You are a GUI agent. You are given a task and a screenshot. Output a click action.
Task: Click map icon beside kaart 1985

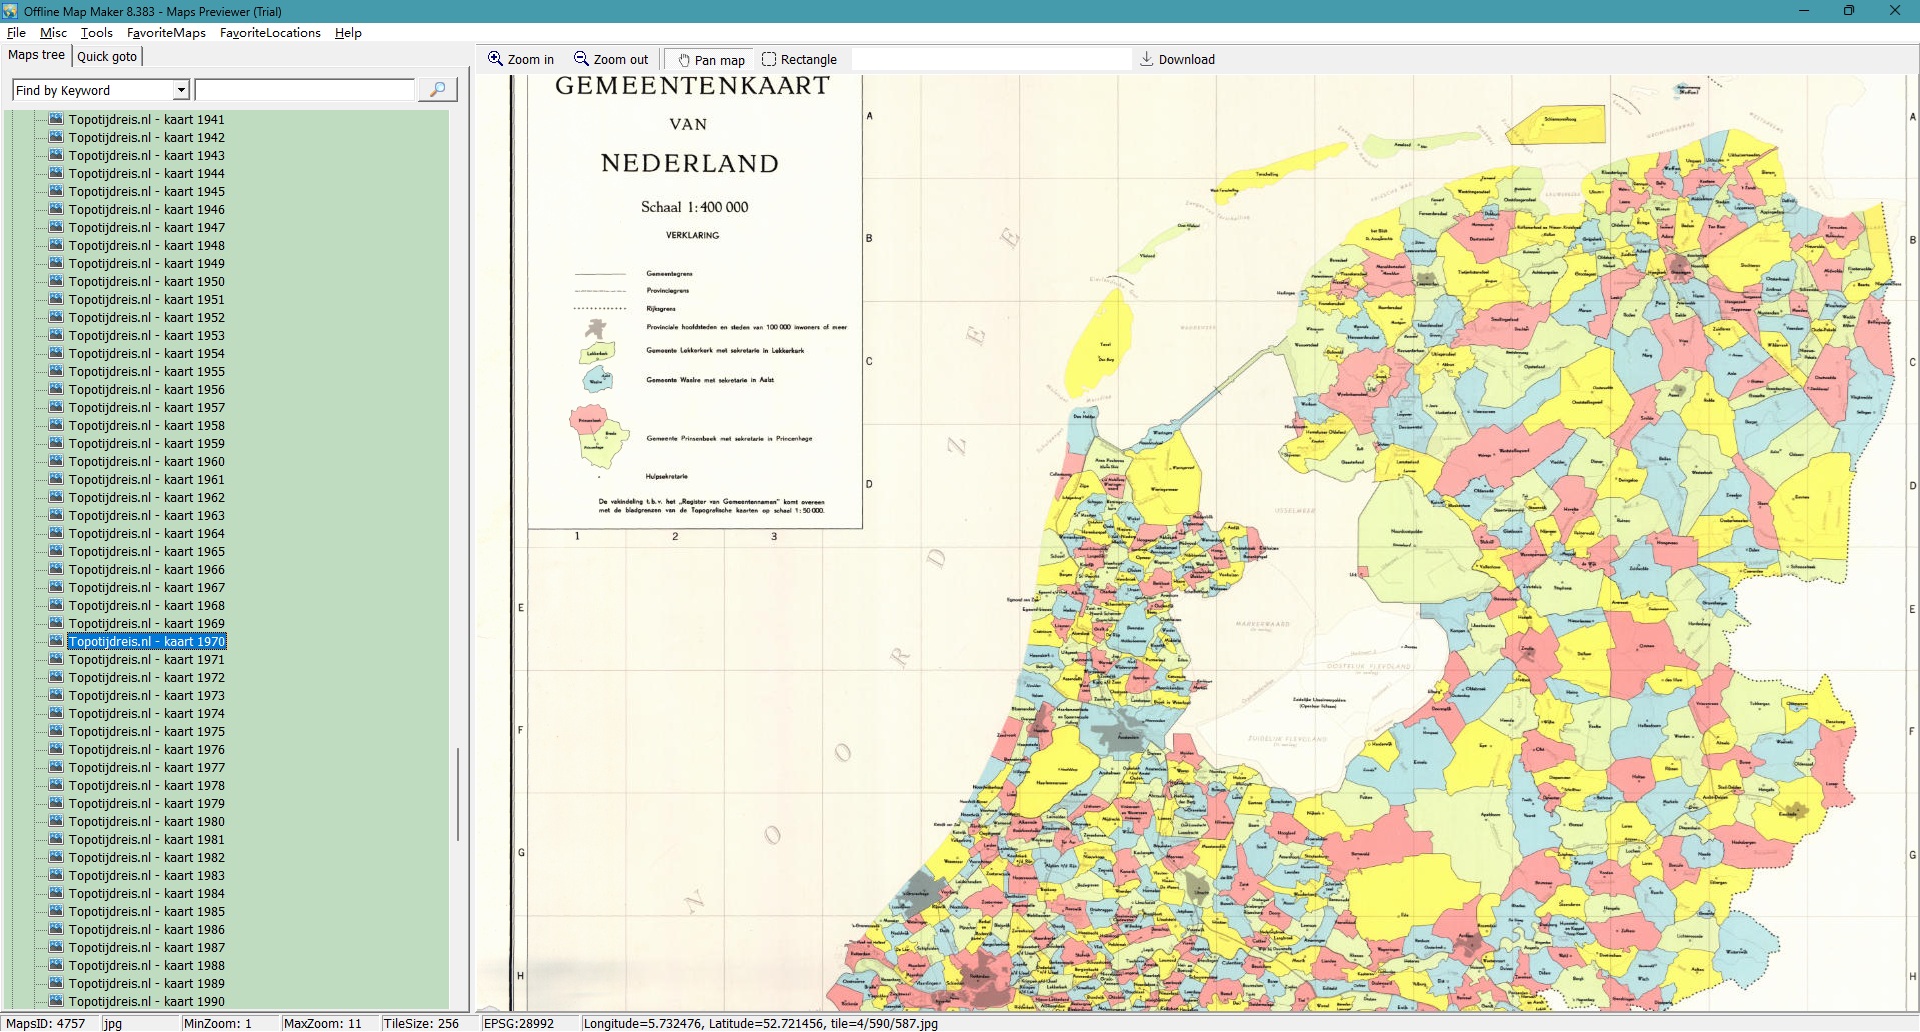point(56,912)
